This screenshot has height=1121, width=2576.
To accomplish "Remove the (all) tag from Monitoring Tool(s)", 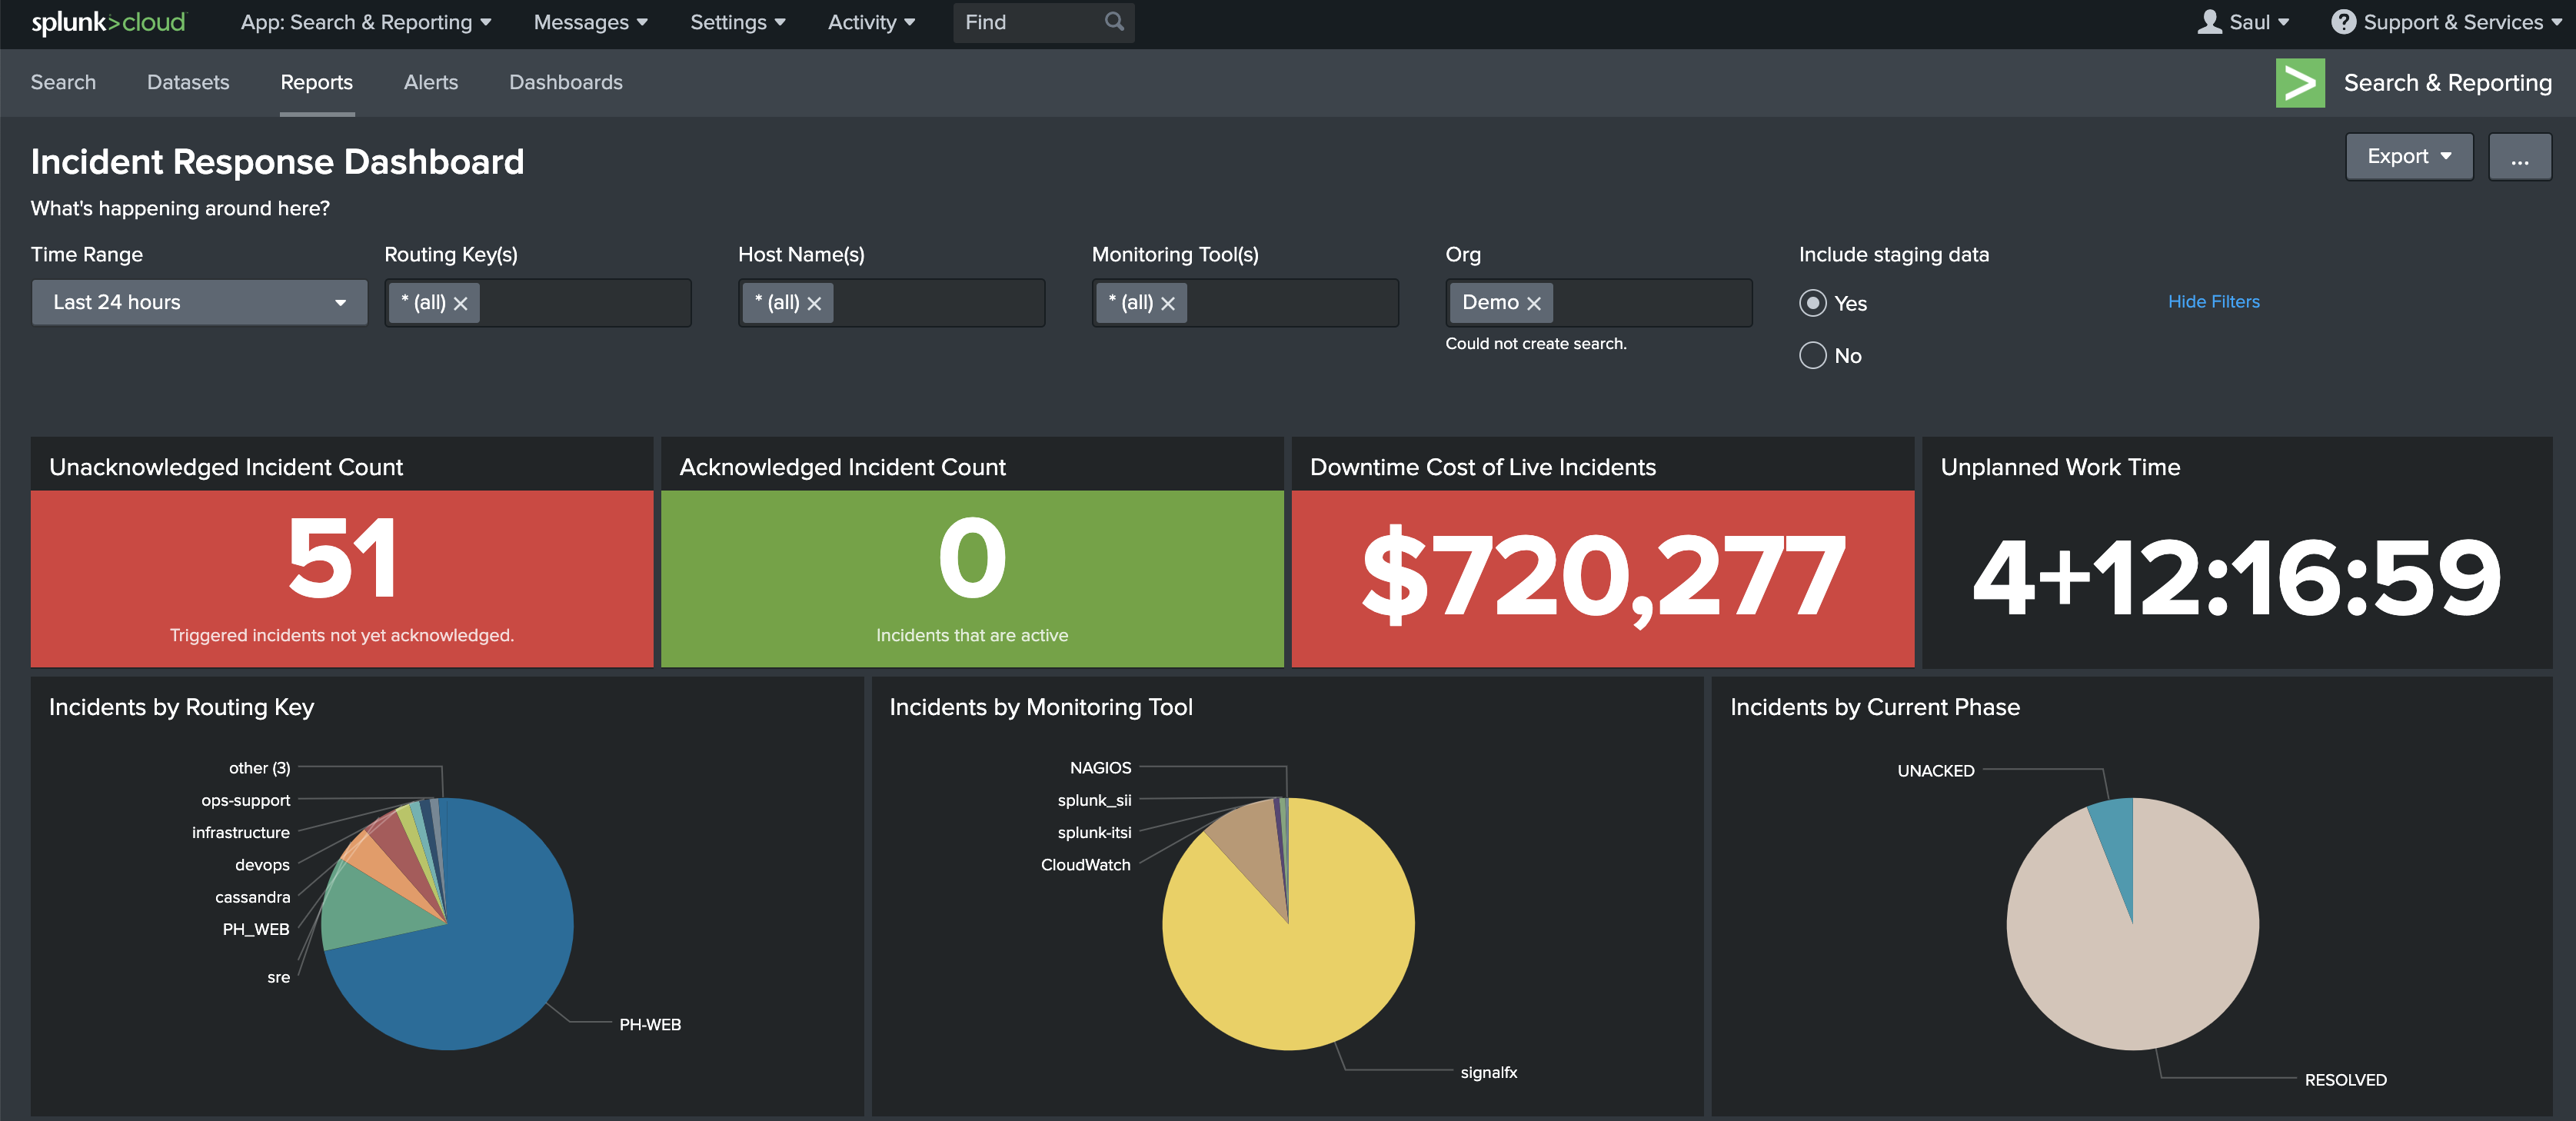I will (x=1167, y=303).
